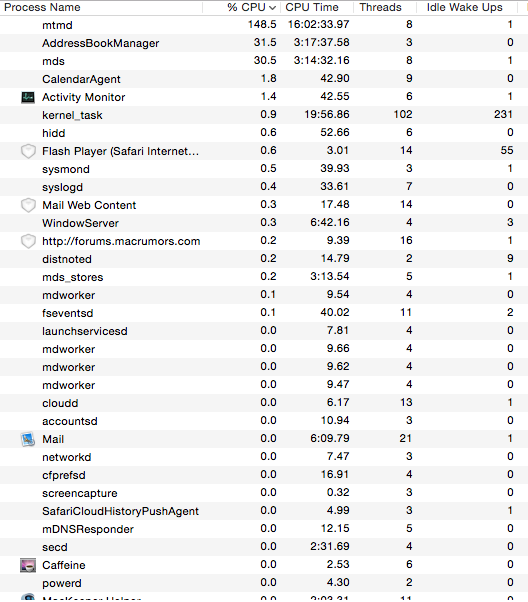The width and height of the screenshot is (528, 602).
Task: Select the accountsd process
Action: pos(70,422)
